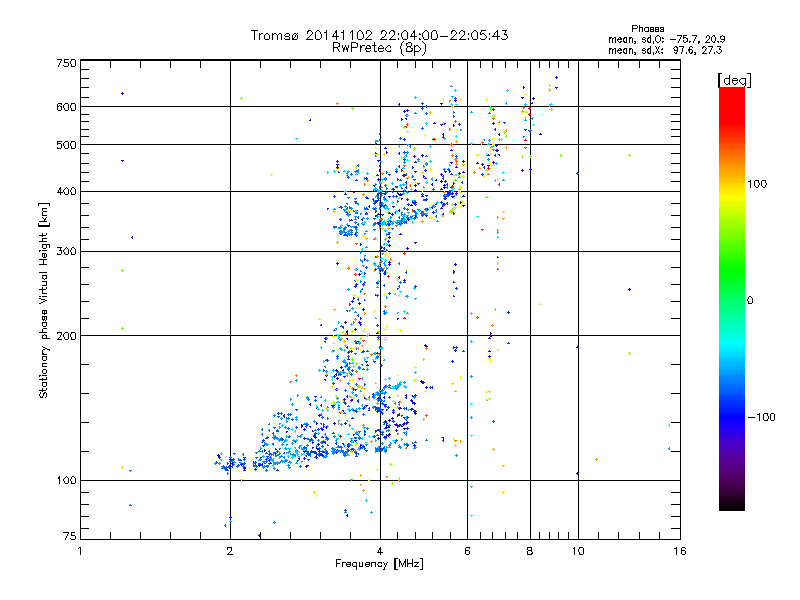The image size is (800, 600).
Task: Click the plot title 'Tromsø 20141102 22:04:00-22:05:43'
Action: click(x=379, y=35)
